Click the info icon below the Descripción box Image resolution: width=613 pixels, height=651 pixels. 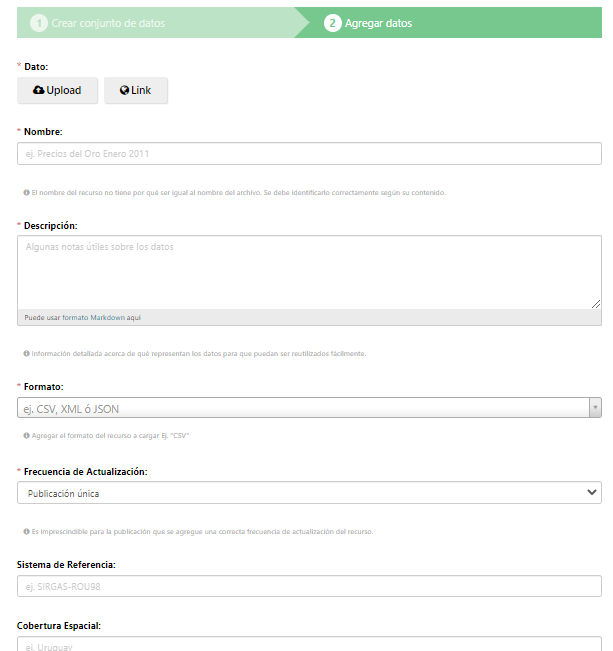pyautogui.click(x=25, y=353)
